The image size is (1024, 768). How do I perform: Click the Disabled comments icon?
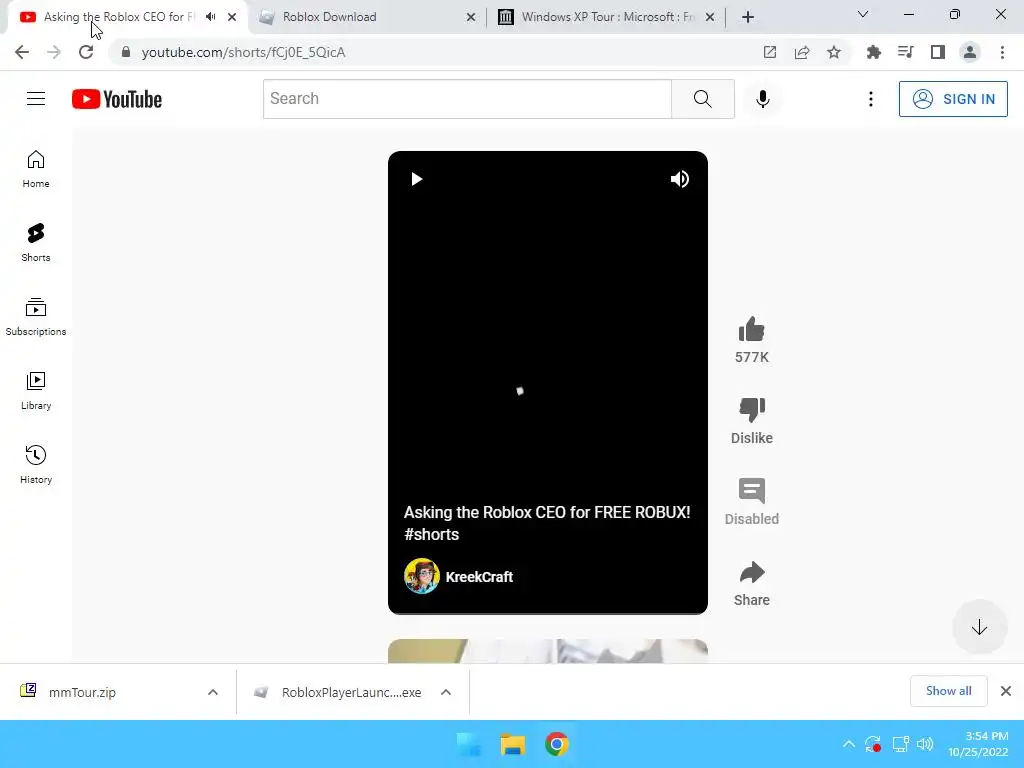(x=752, y=491)
